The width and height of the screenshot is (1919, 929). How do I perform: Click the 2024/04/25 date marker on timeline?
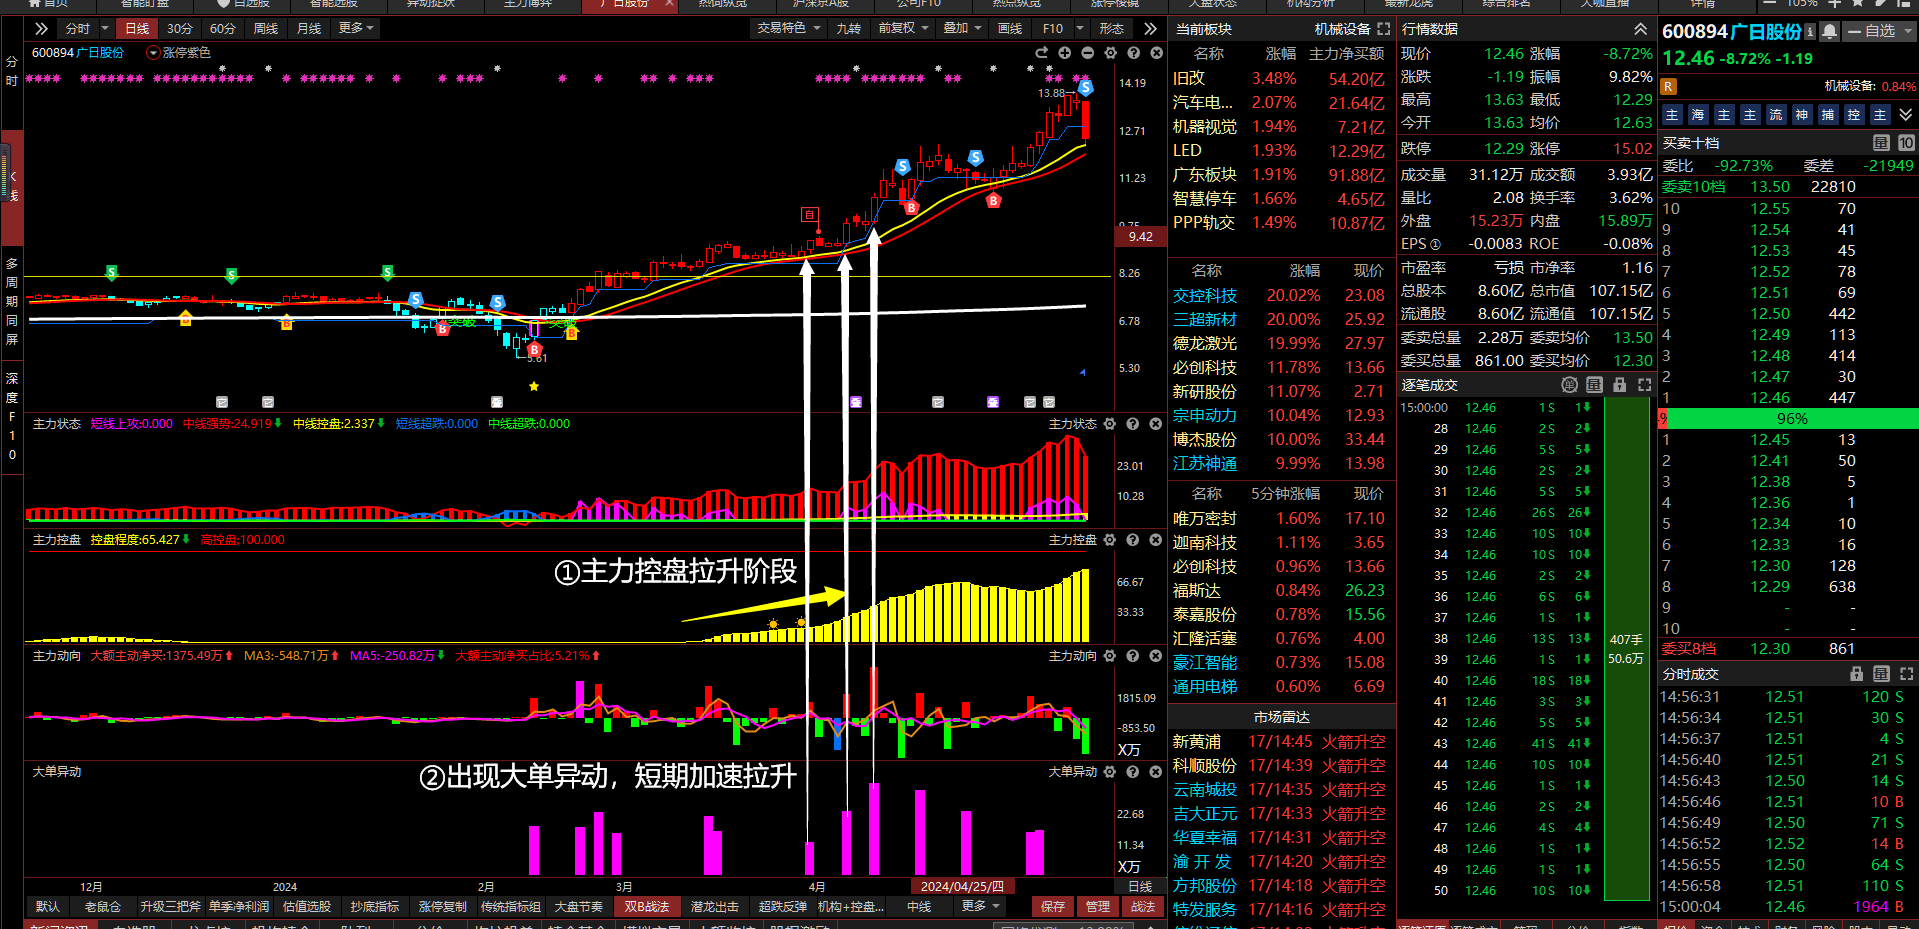(x=962, y=887)
